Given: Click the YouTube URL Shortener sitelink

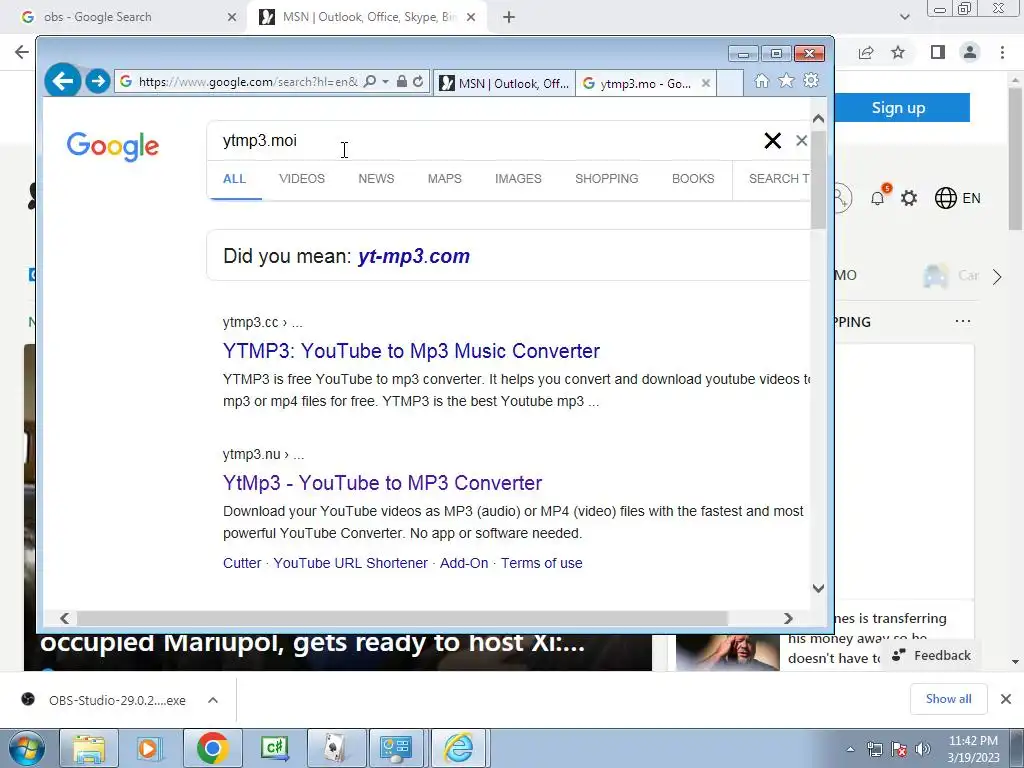Looking at the screenshot, I should (350, 563).
